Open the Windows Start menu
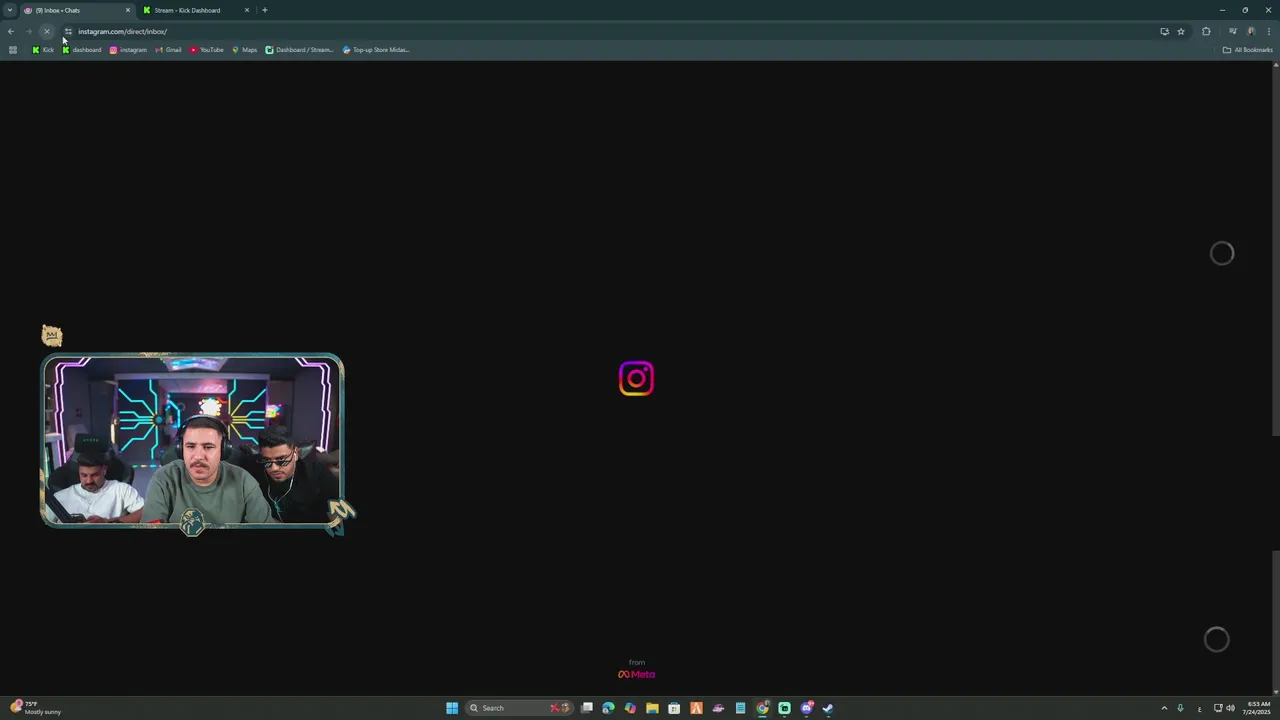This screenshot has width=1280, height=720. coord(452,708)
